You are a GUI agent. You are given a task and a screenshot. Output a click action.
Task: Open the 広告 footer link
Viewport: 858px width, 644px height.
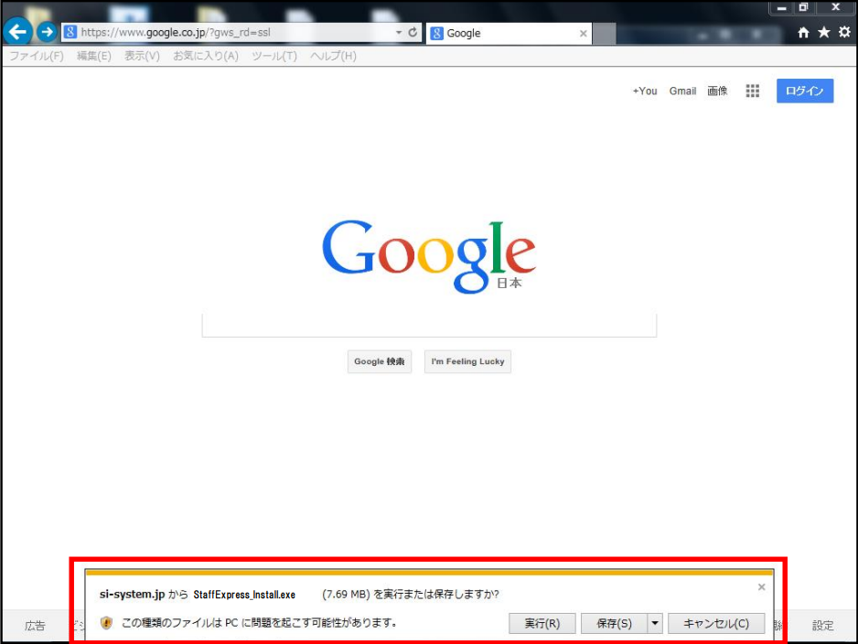click(35, 625)
